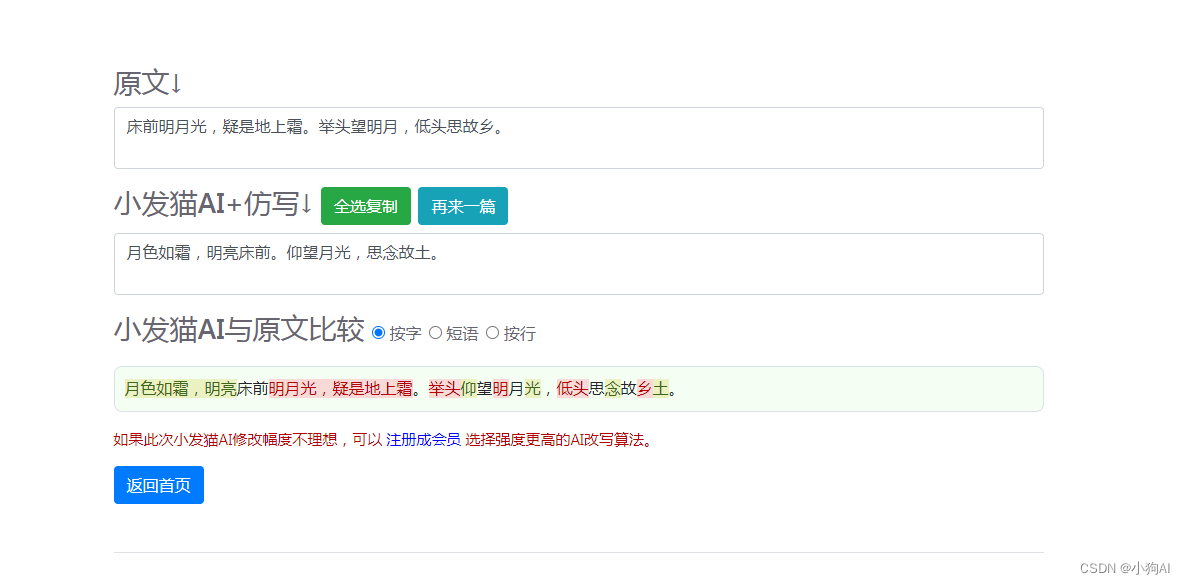This screenshot has width=1185, height=584.
Task: Click the 选择强度更高的AI改写算法 text
Action: [x=555, y=440]
